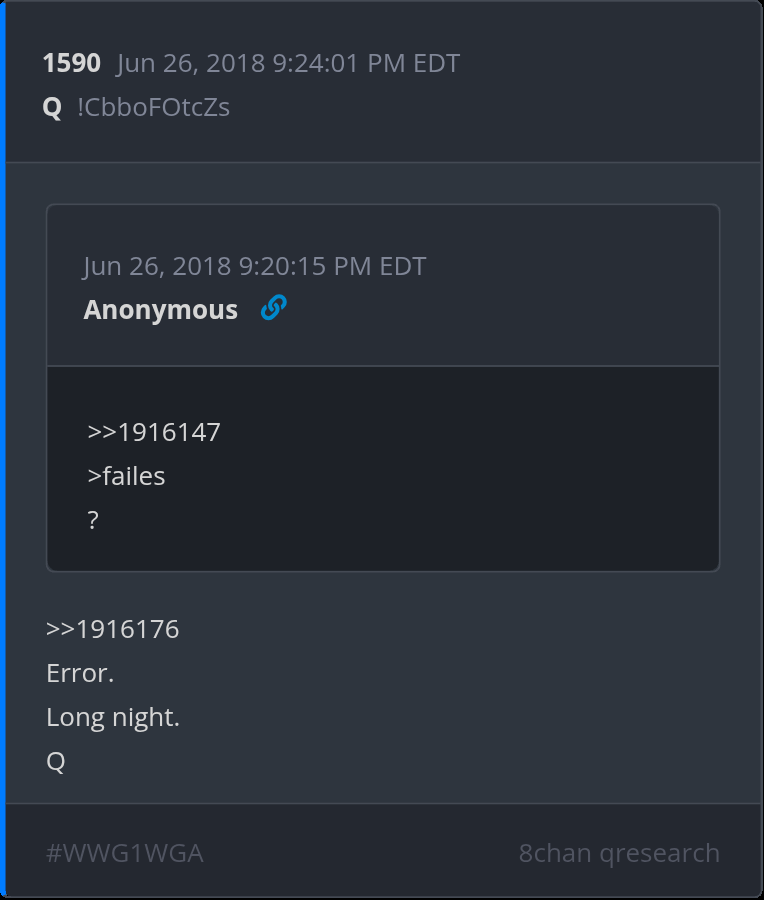The image size is (764, 900).
Task: Open the >>1916176 reply reference
Action: 113,630
